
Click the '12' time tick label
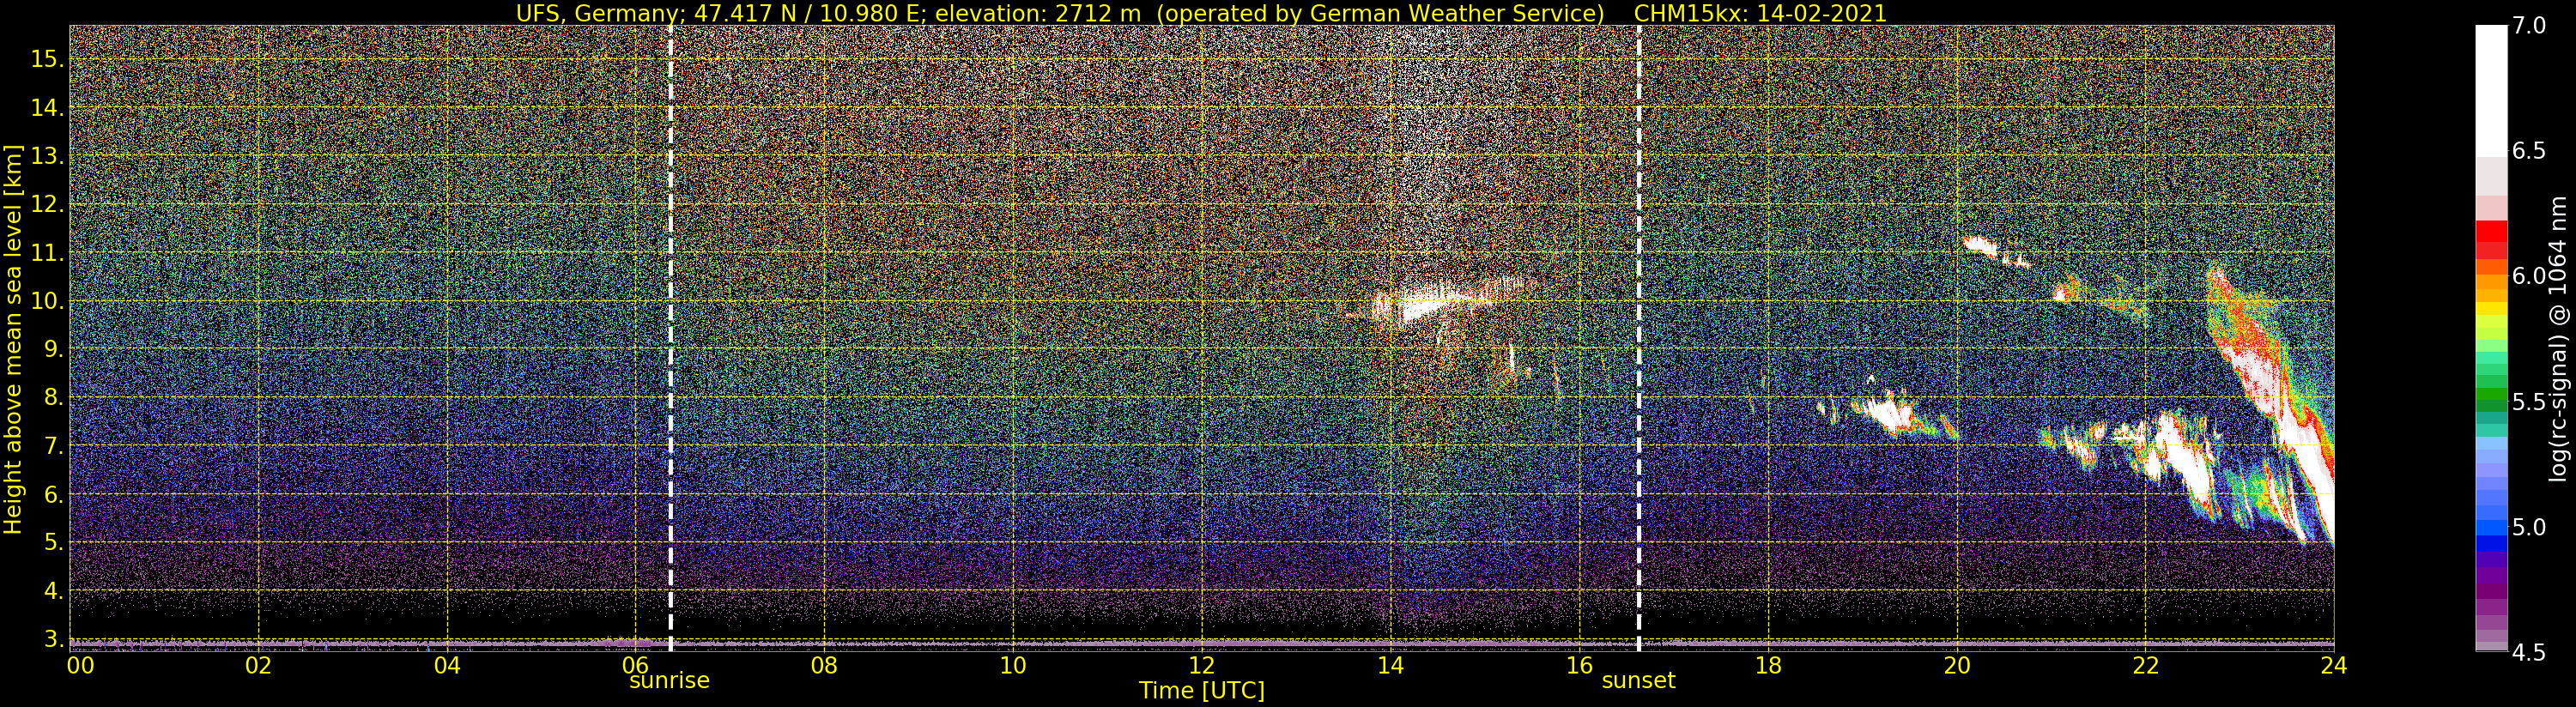pos(1201,665)
